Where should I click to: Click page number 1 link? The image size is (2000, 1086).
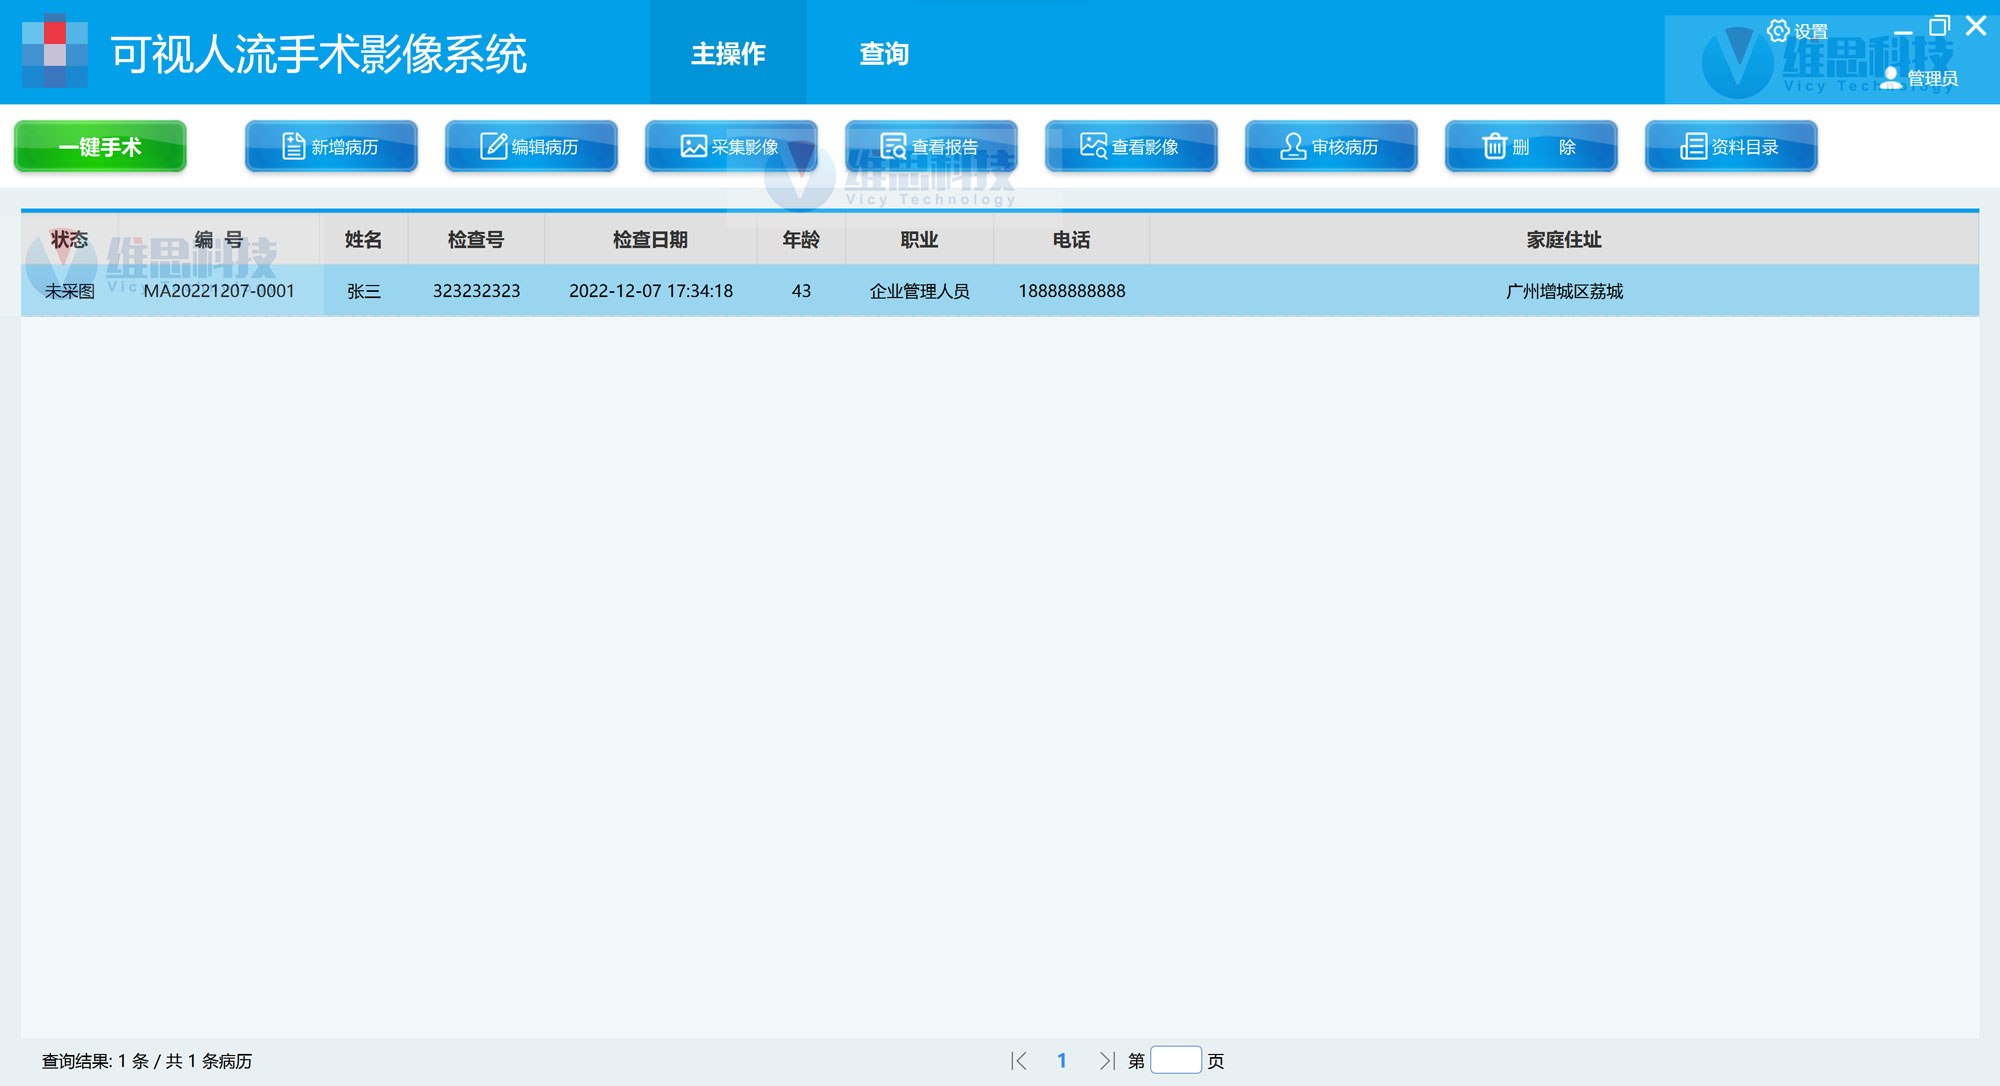point(1062,1061)
